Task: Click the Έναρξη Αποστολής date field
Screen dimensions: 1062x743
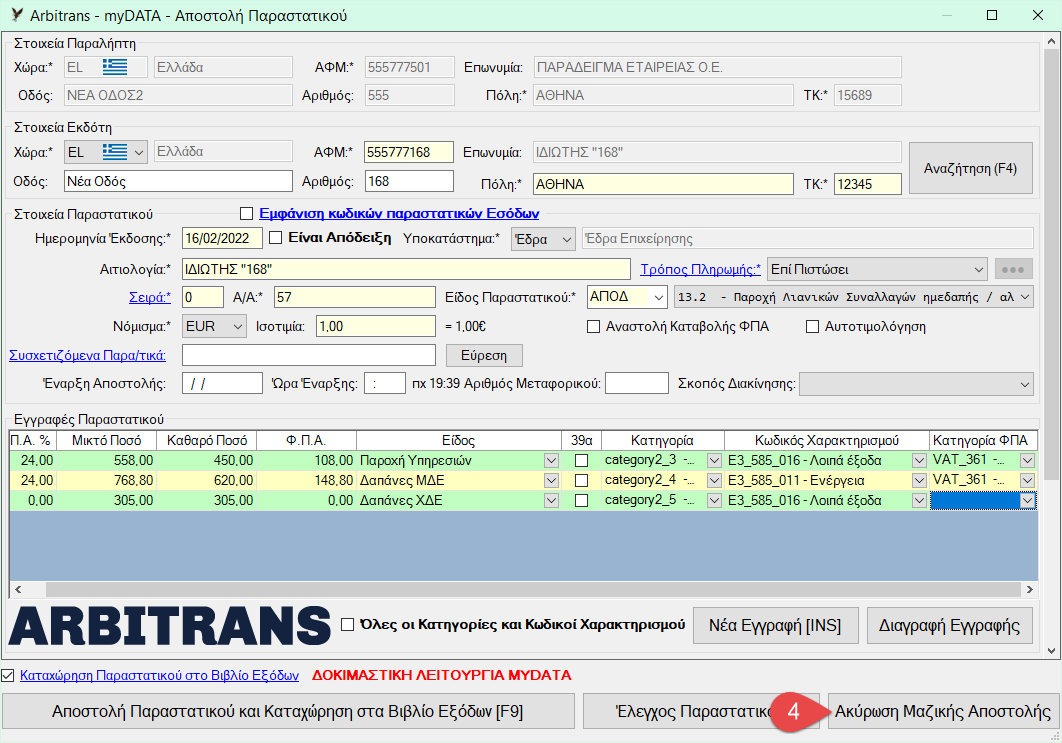Action: (222, 383)
